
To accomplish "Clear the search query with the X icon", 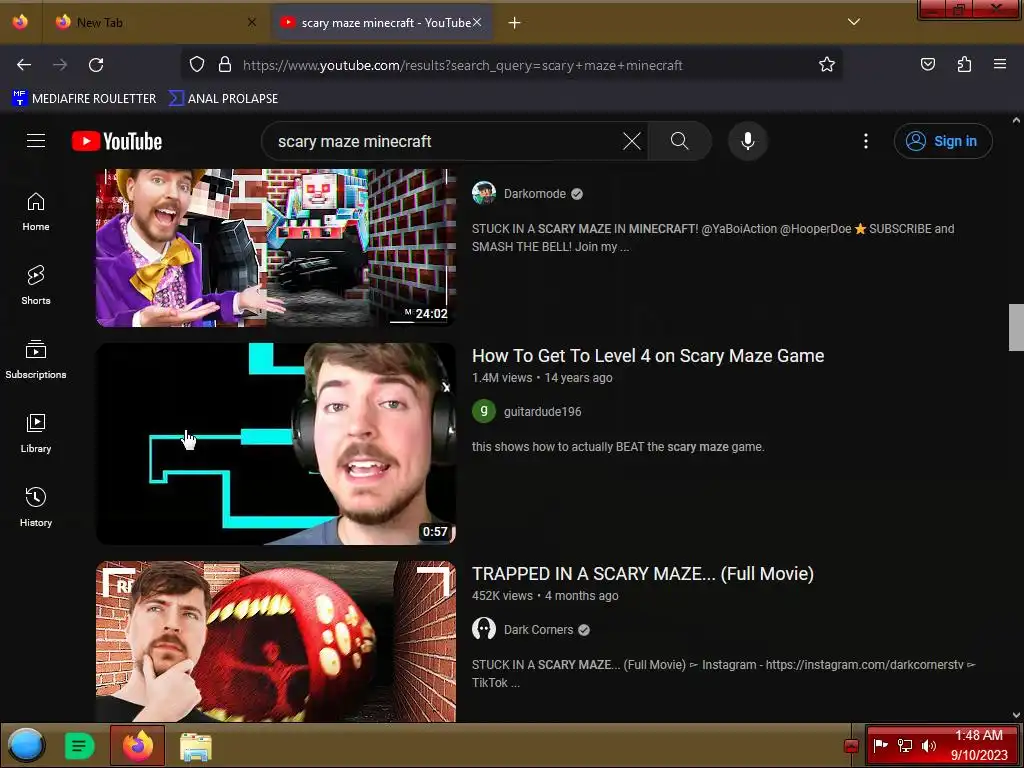I will 632,141.
